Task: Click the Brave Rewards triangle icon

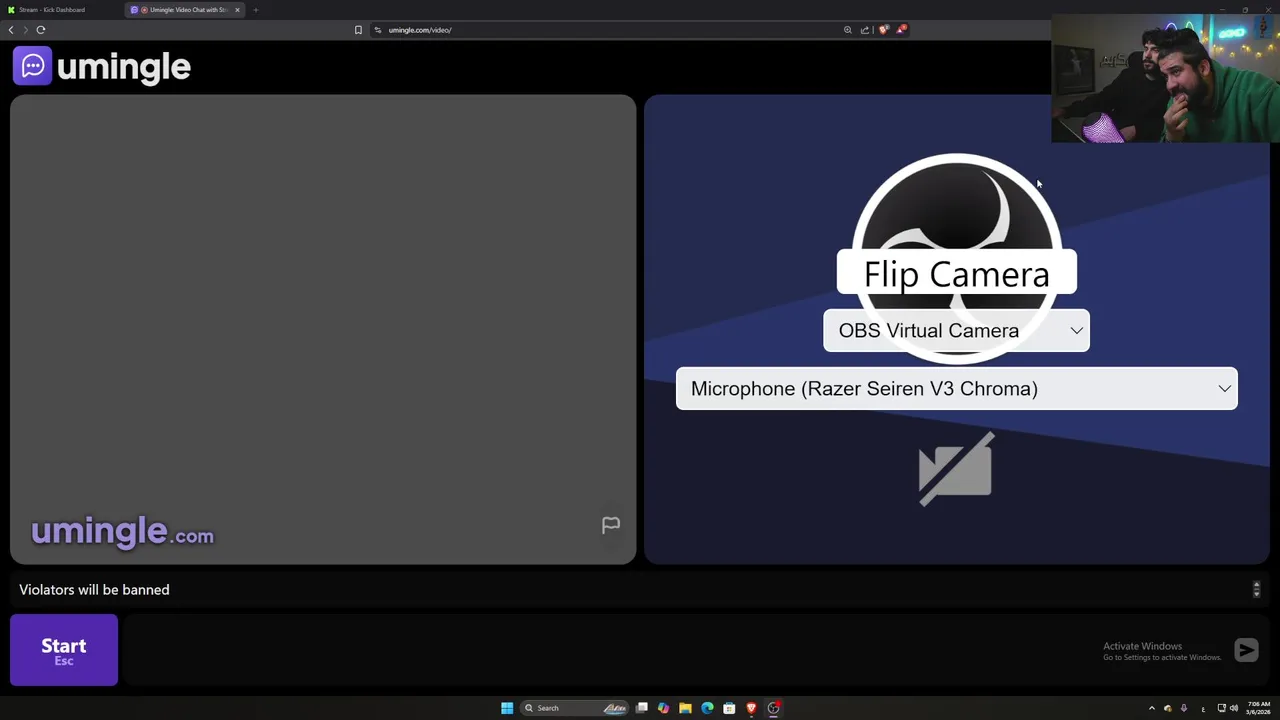Action: tap(901, 30)
